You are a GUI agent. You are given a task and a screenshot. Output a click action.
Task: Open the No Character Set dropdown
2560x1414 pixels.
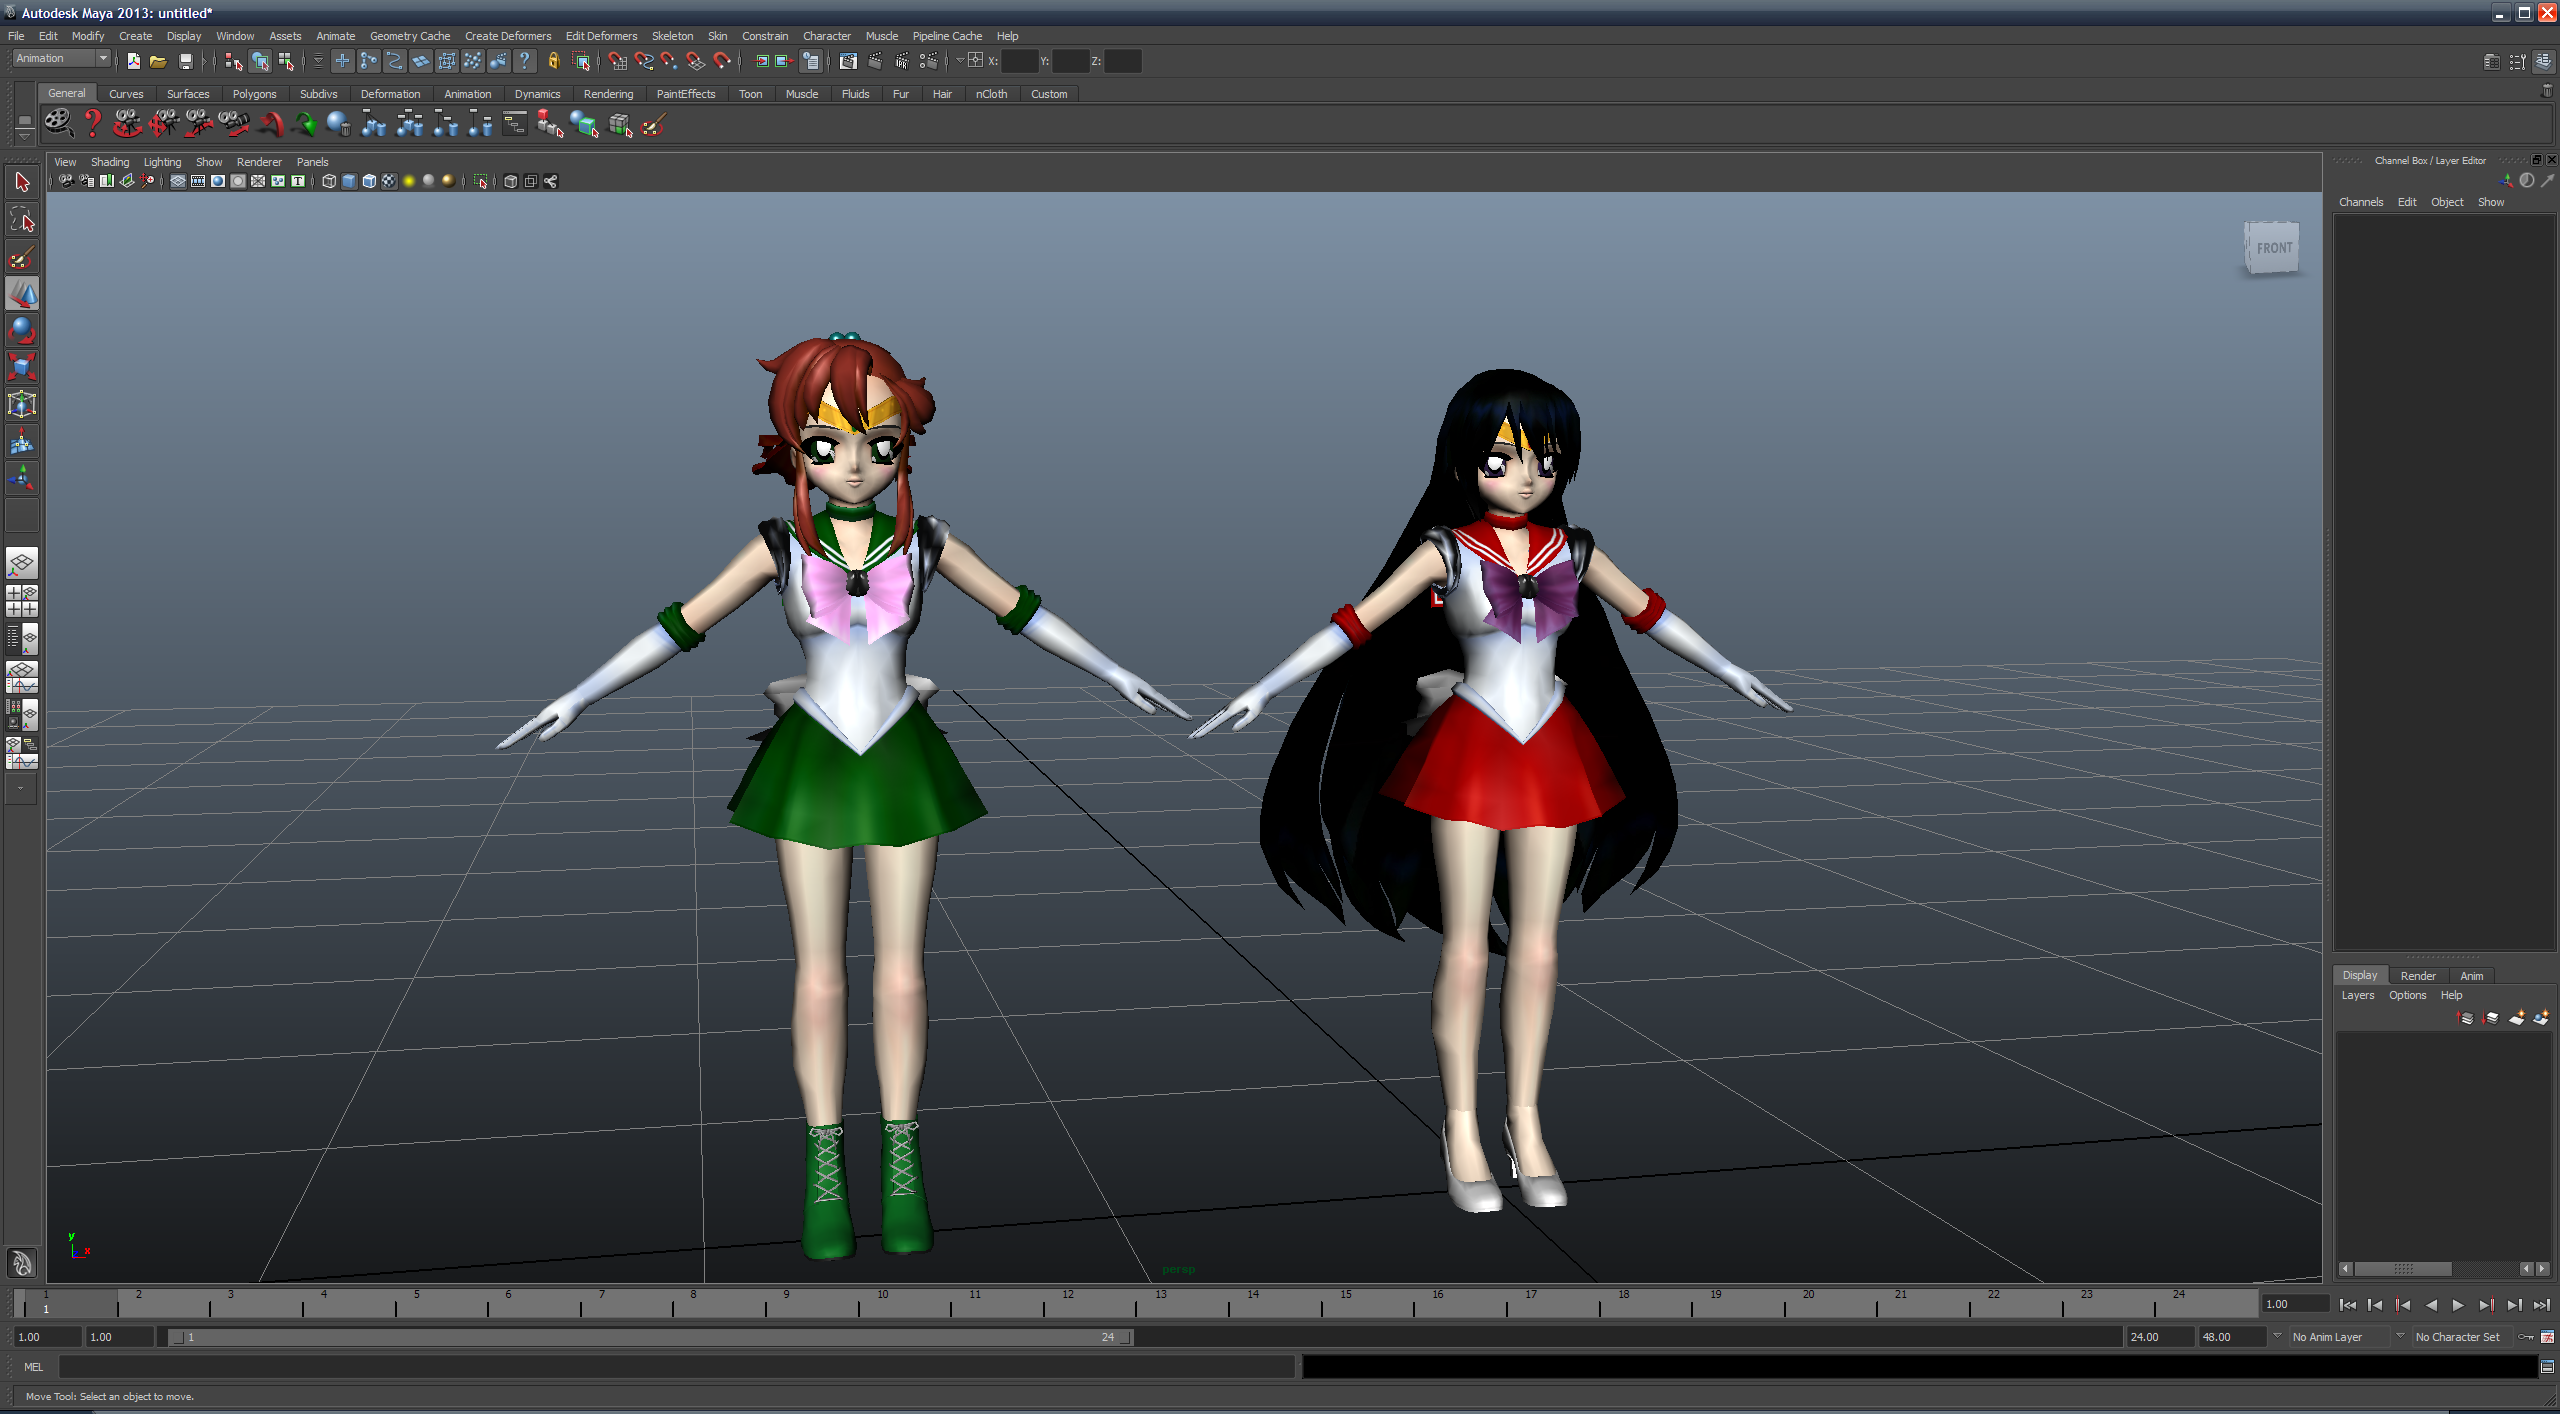[2464, 1337]
